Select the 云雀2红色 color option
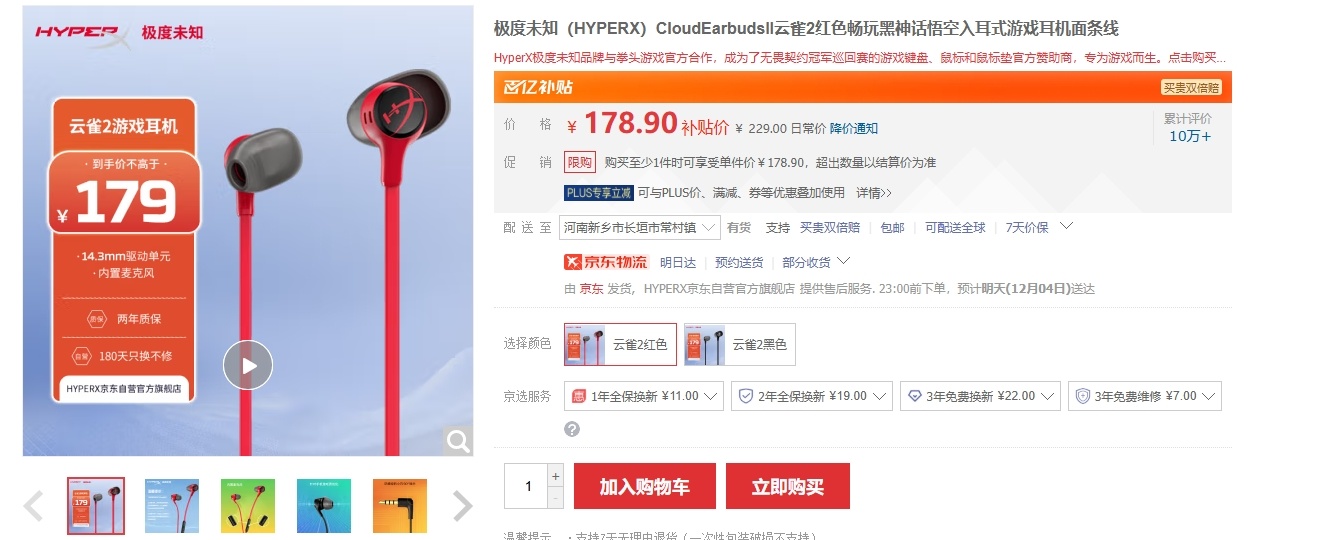The width and height of the screenshot is (1344, 540). 620,344
